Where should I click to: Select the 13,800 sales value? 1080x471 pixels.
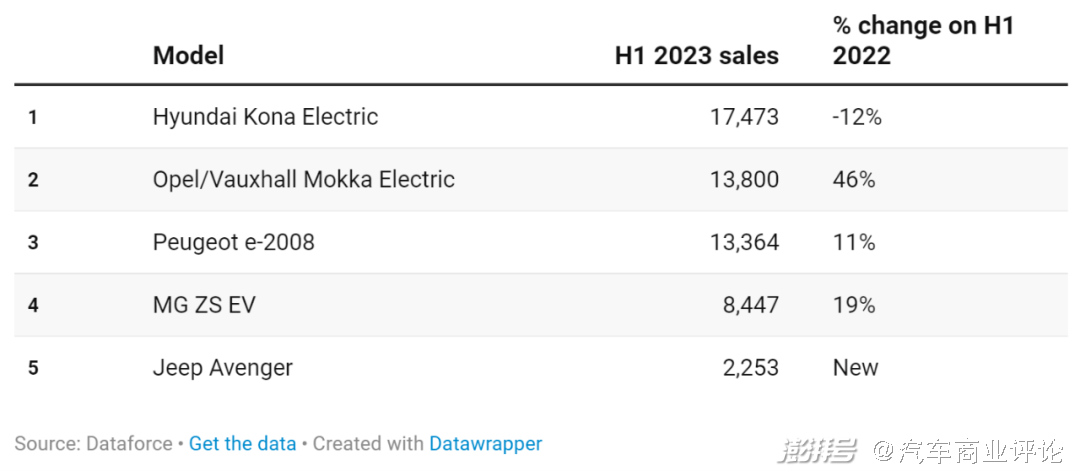744,180
